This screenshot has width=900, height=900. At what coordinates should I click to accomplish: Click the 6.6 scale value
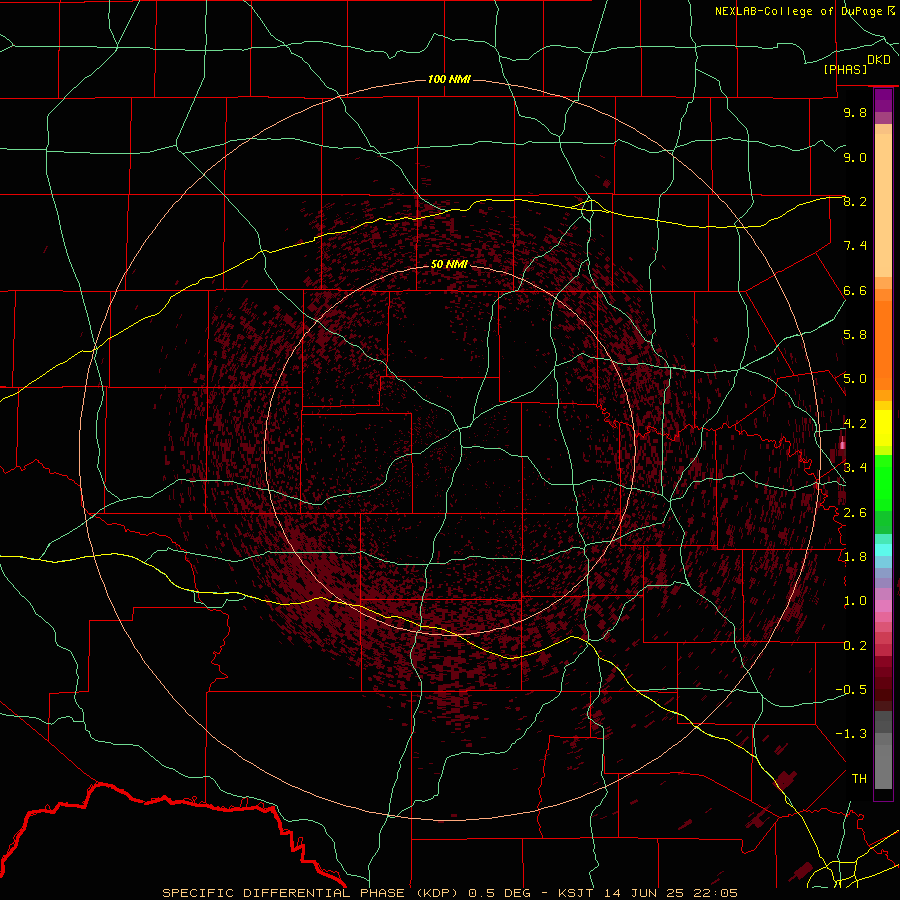[855, 290]
